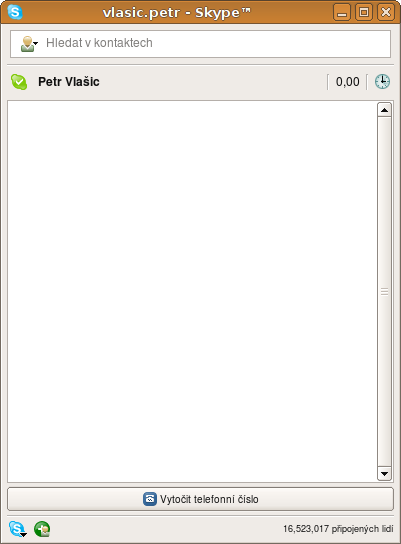Click the blue phone icon on dial button

click(150, 499)
